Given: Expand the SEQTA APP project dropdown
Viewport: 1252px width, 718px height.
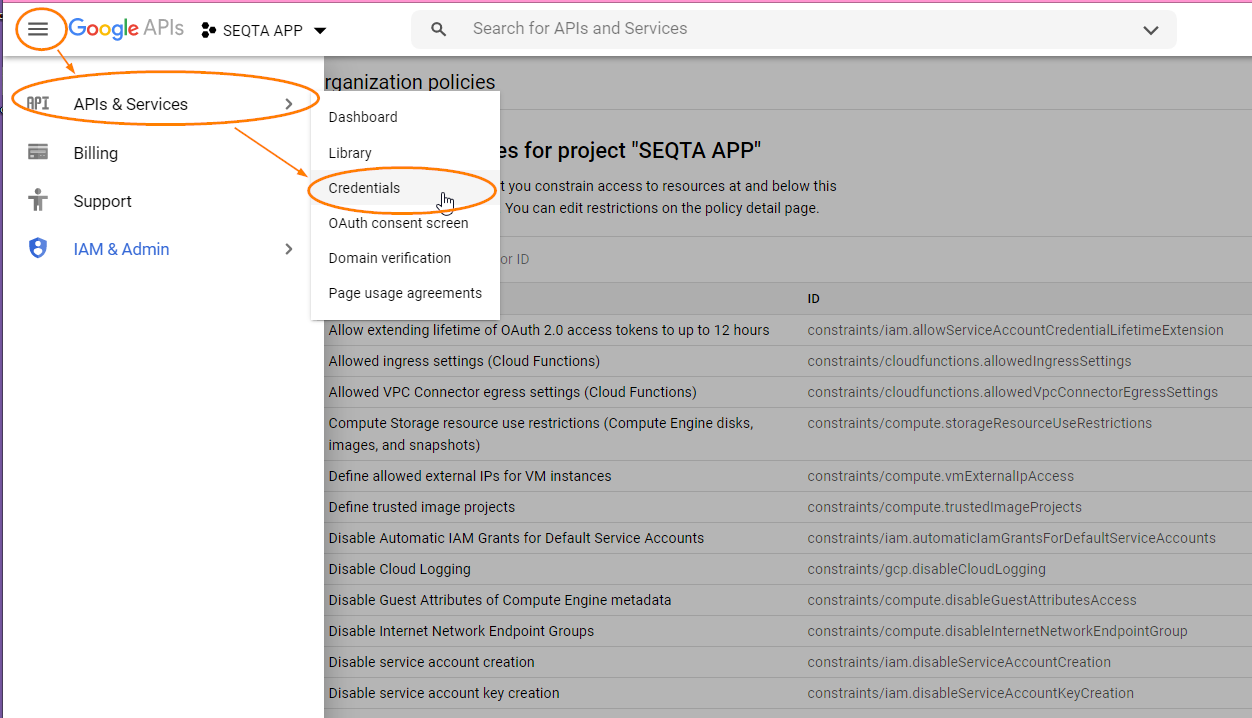Looking at the screenshot, I should (320, 31).
